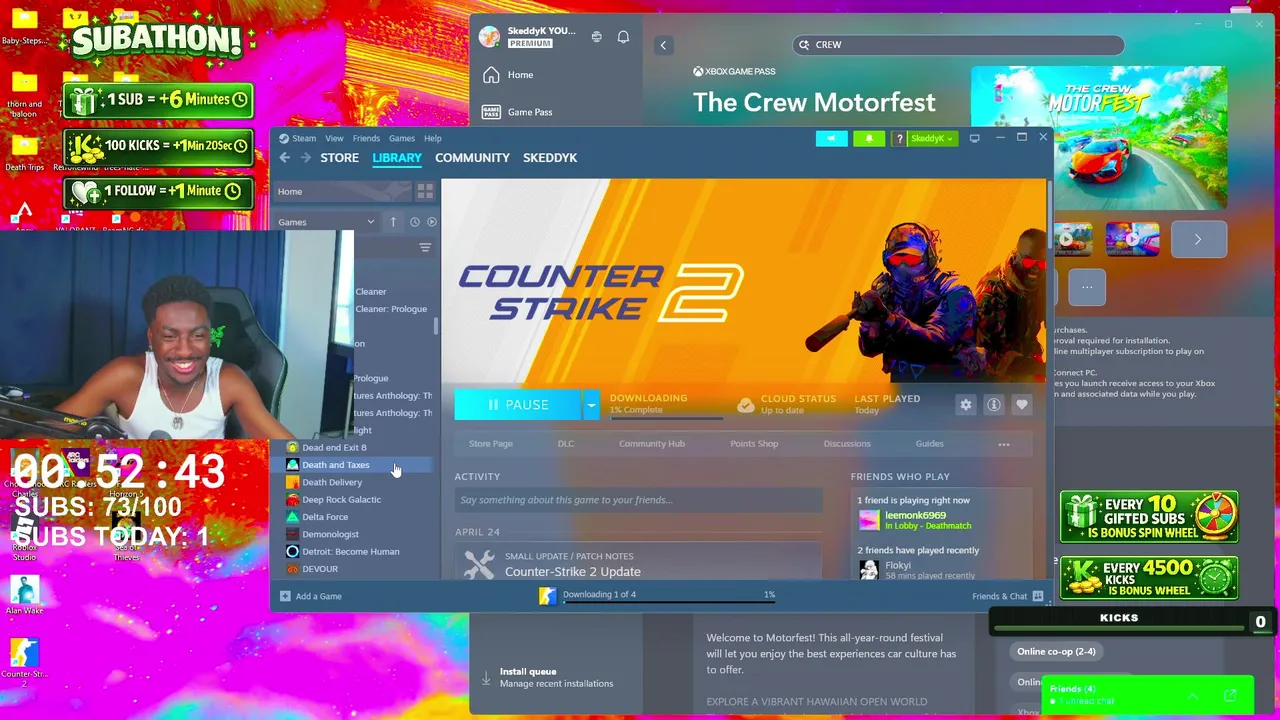Open the library advanced filter icon

coord(425,248)
